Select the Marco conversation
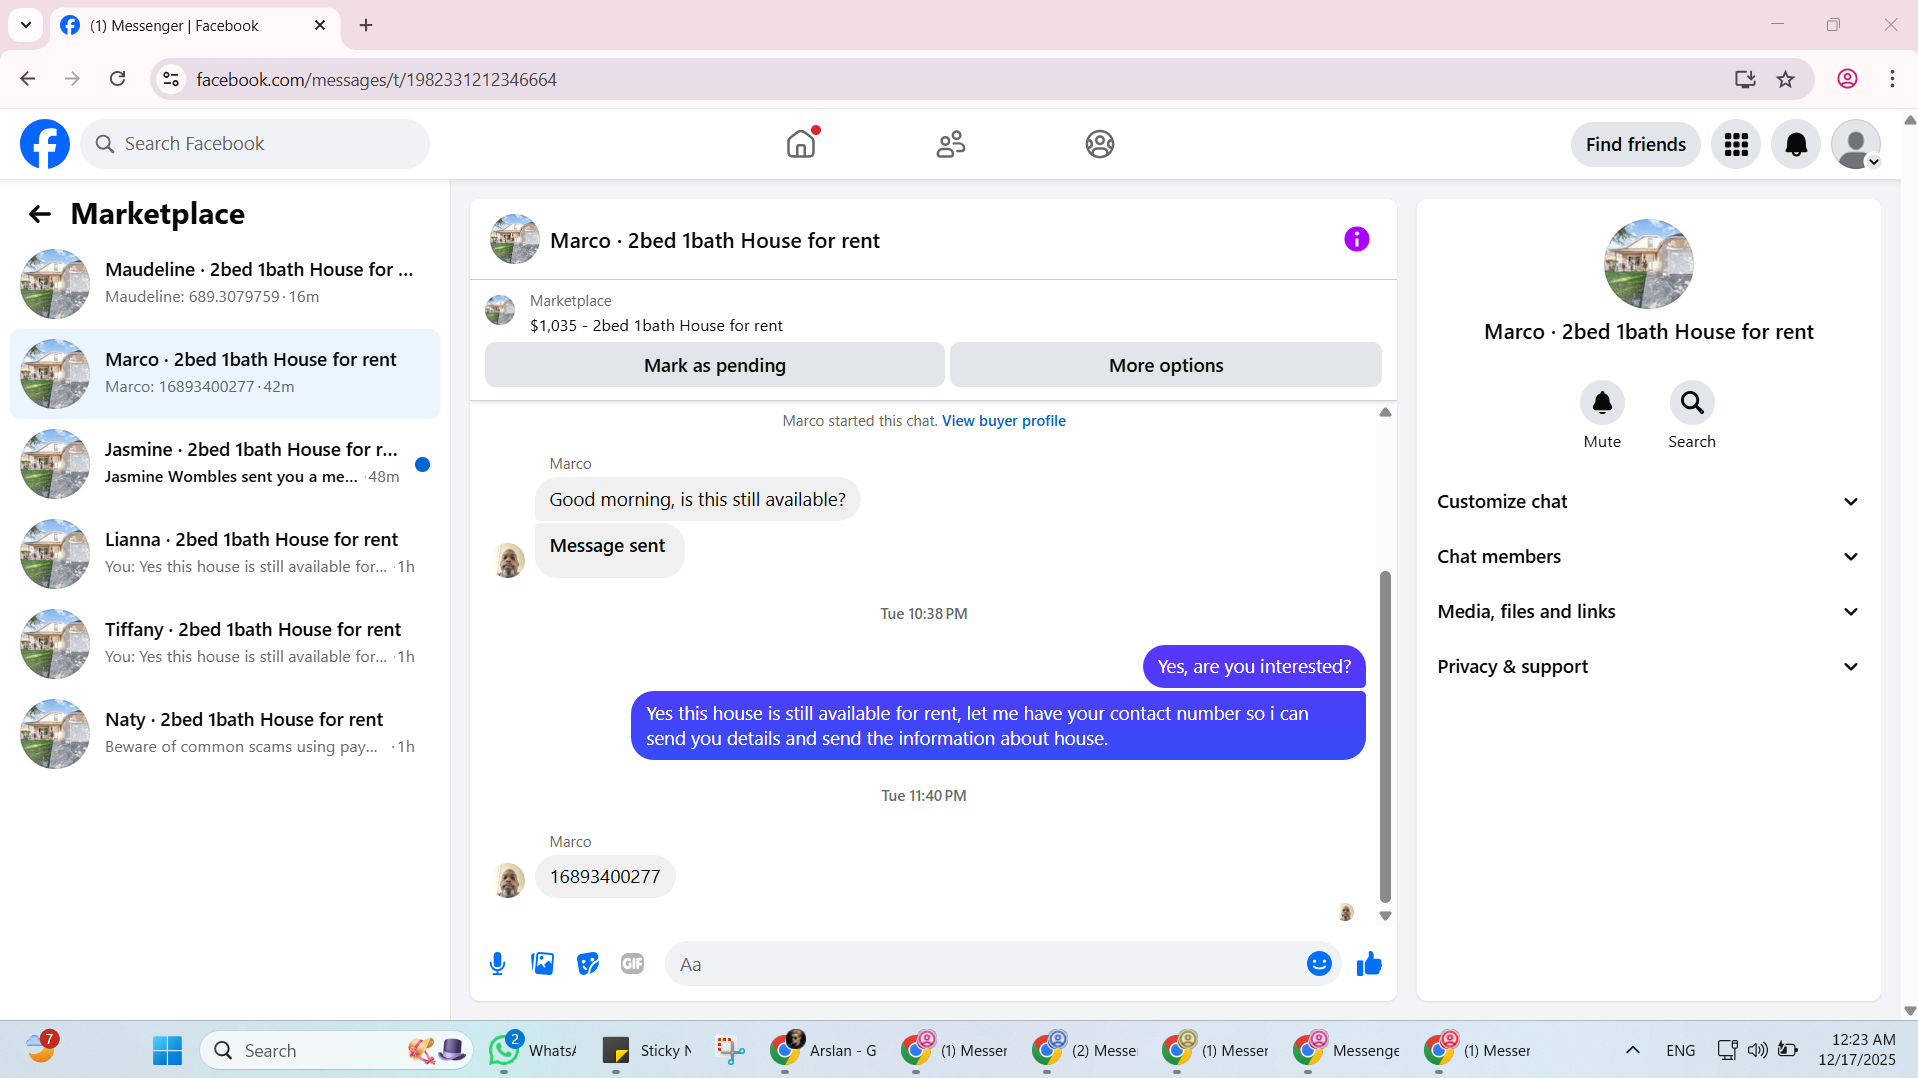 [x=225, y=374]
